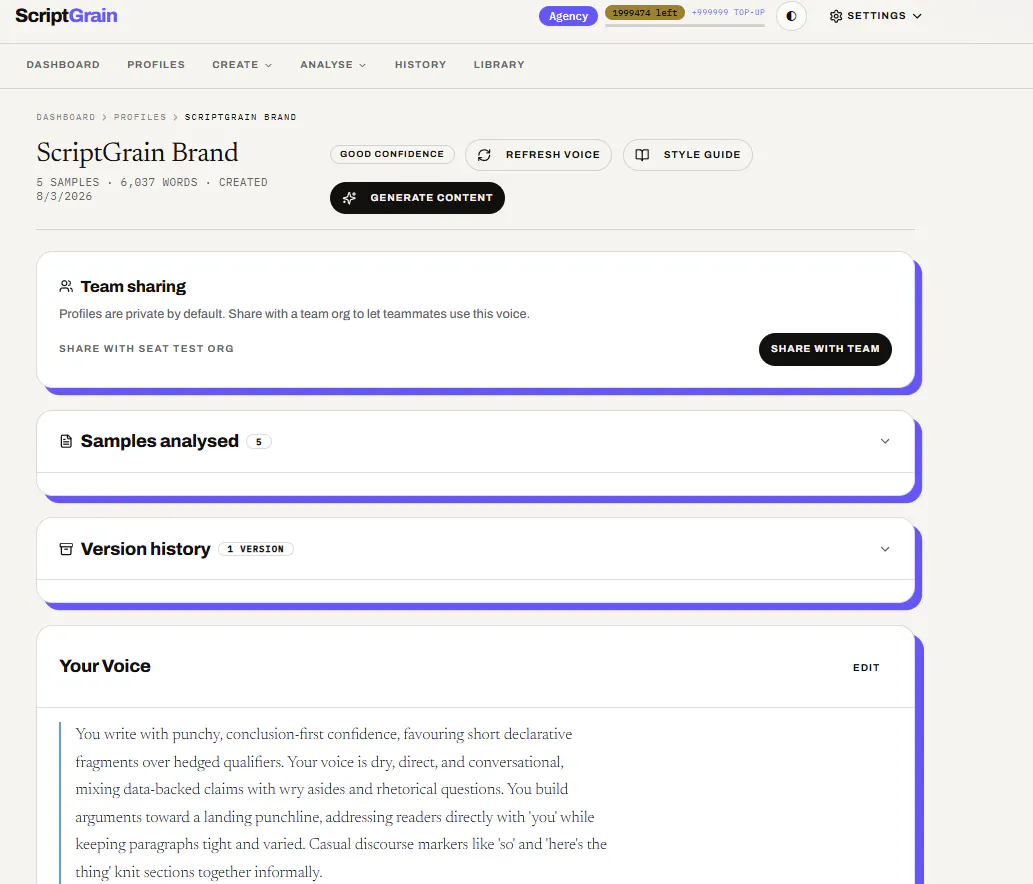Image resolution: width=1033 pixels, height=884 pixels.
Task: Click the ScriptGrain logo
Action: click(66, 16)
